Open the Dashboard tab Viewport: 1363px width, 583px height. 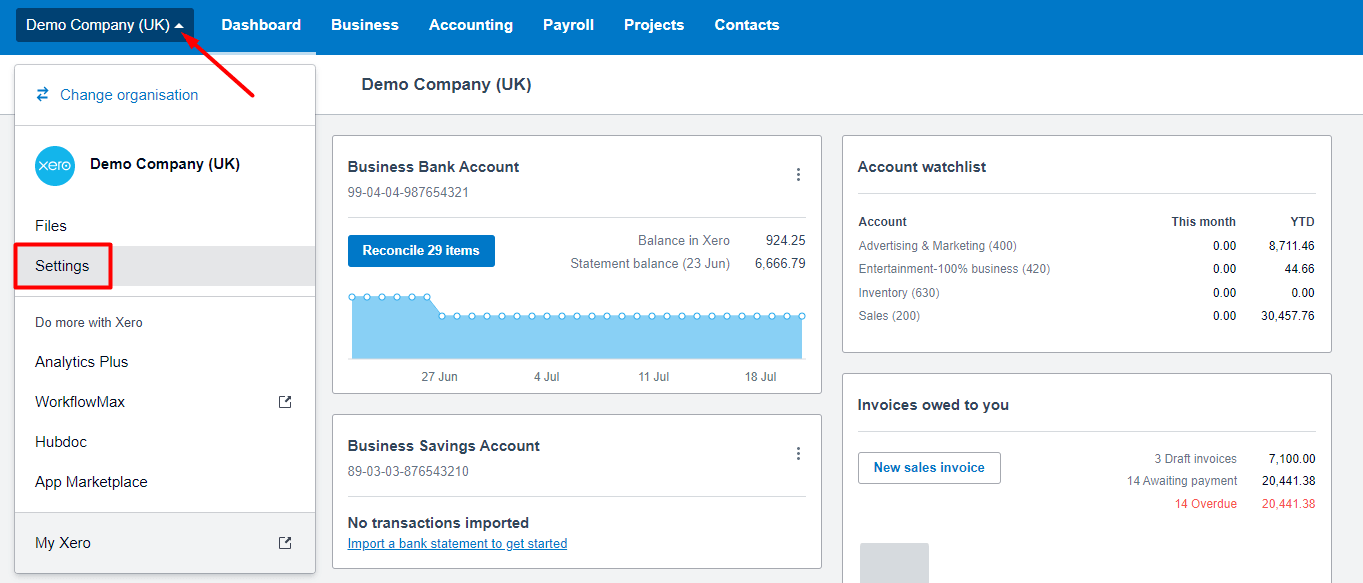261,25
